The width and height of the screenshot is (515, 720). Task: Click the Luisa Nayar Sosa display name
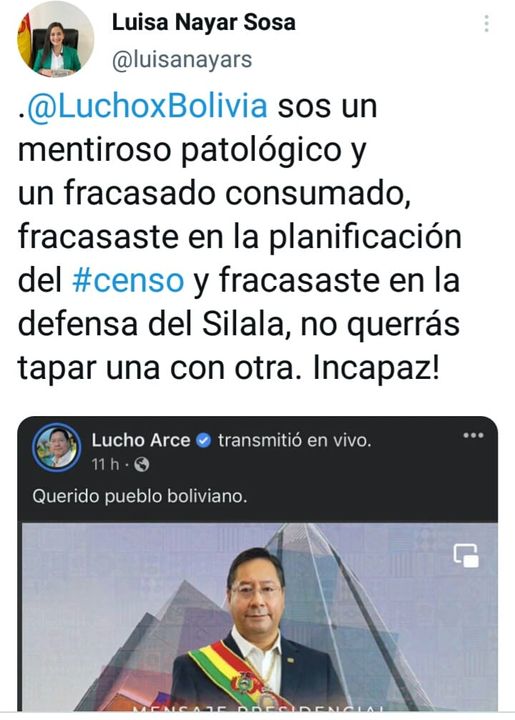point(204,22)
